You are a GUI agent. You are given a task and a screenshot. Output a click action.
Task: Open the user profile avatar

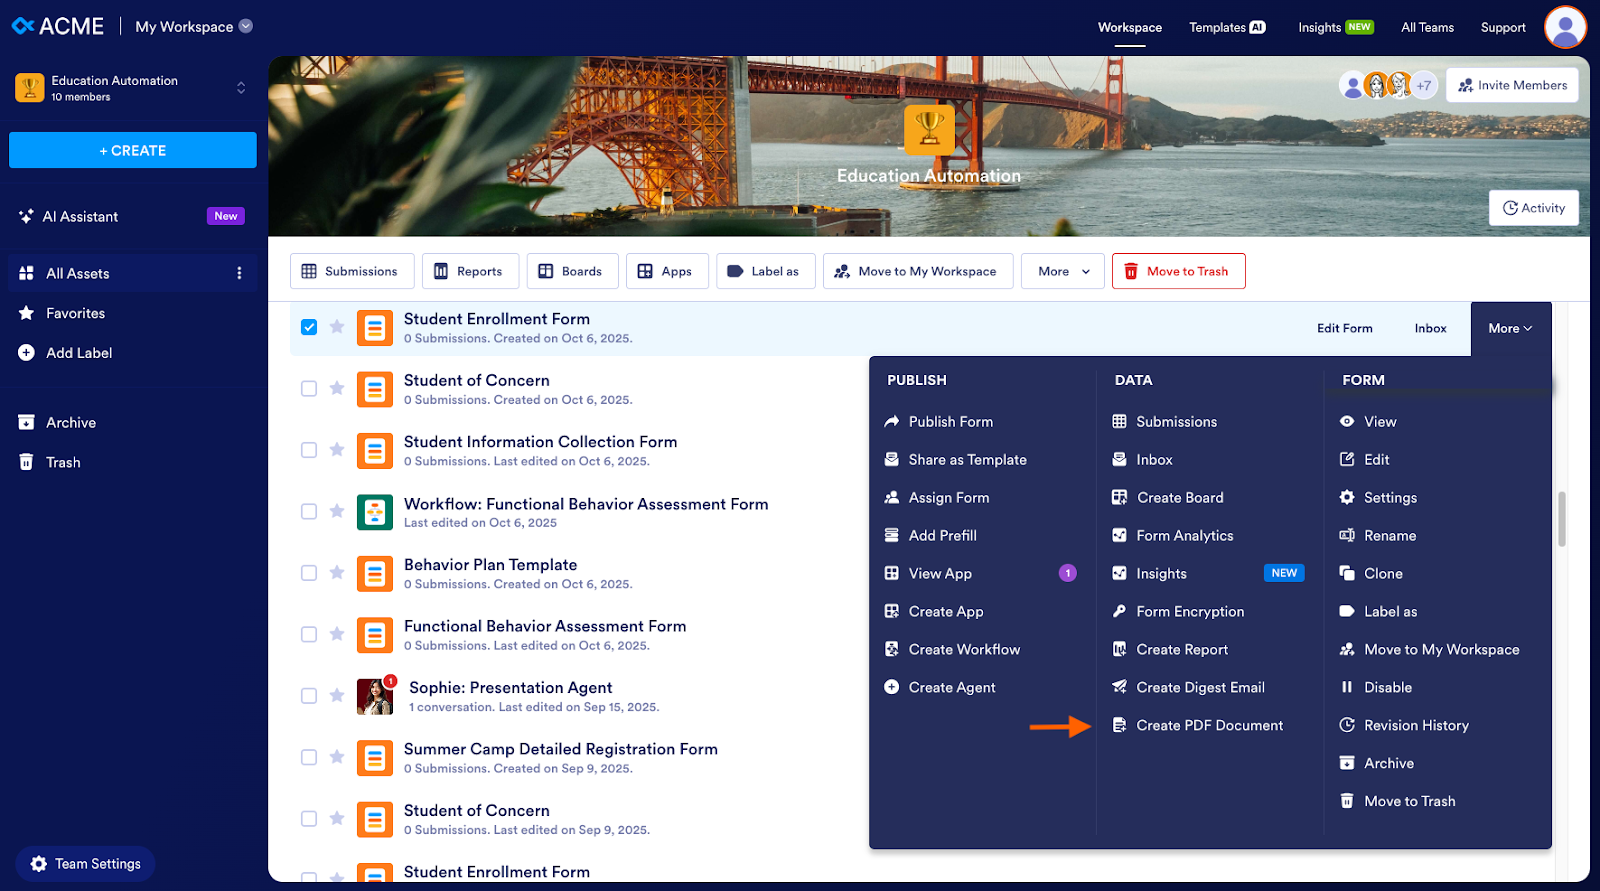tap(1564, 27)
